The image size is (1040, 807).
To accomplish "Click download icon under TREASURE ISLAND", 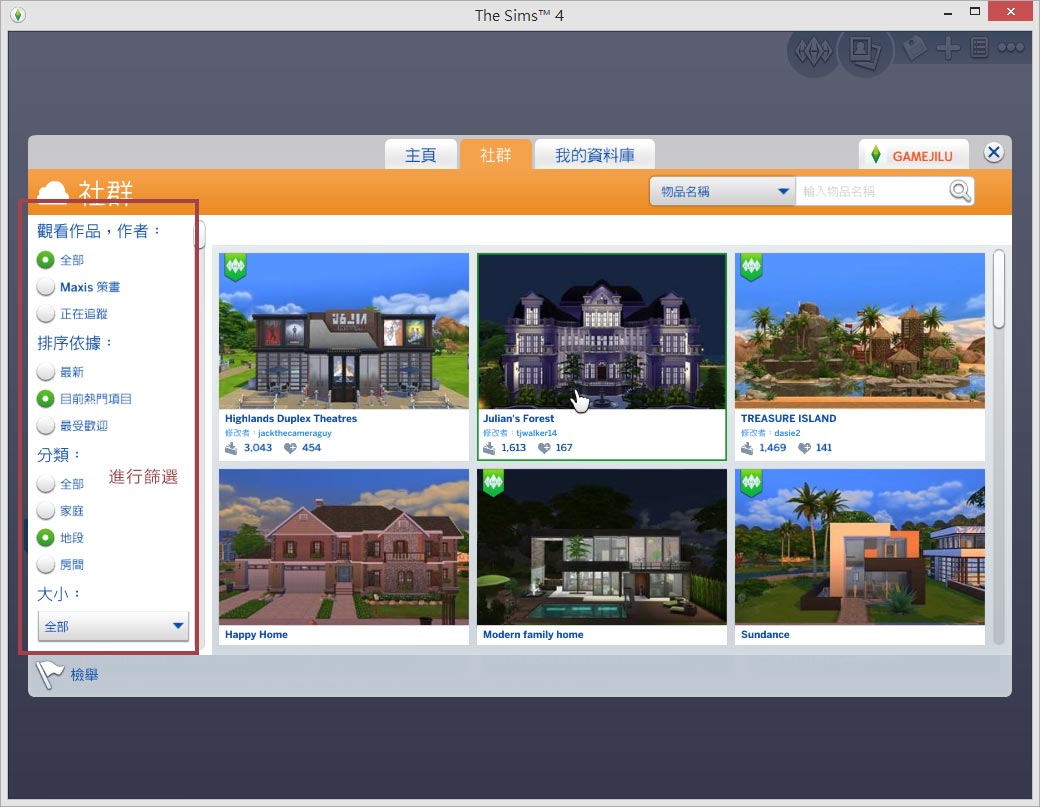I will click(747, 448).
